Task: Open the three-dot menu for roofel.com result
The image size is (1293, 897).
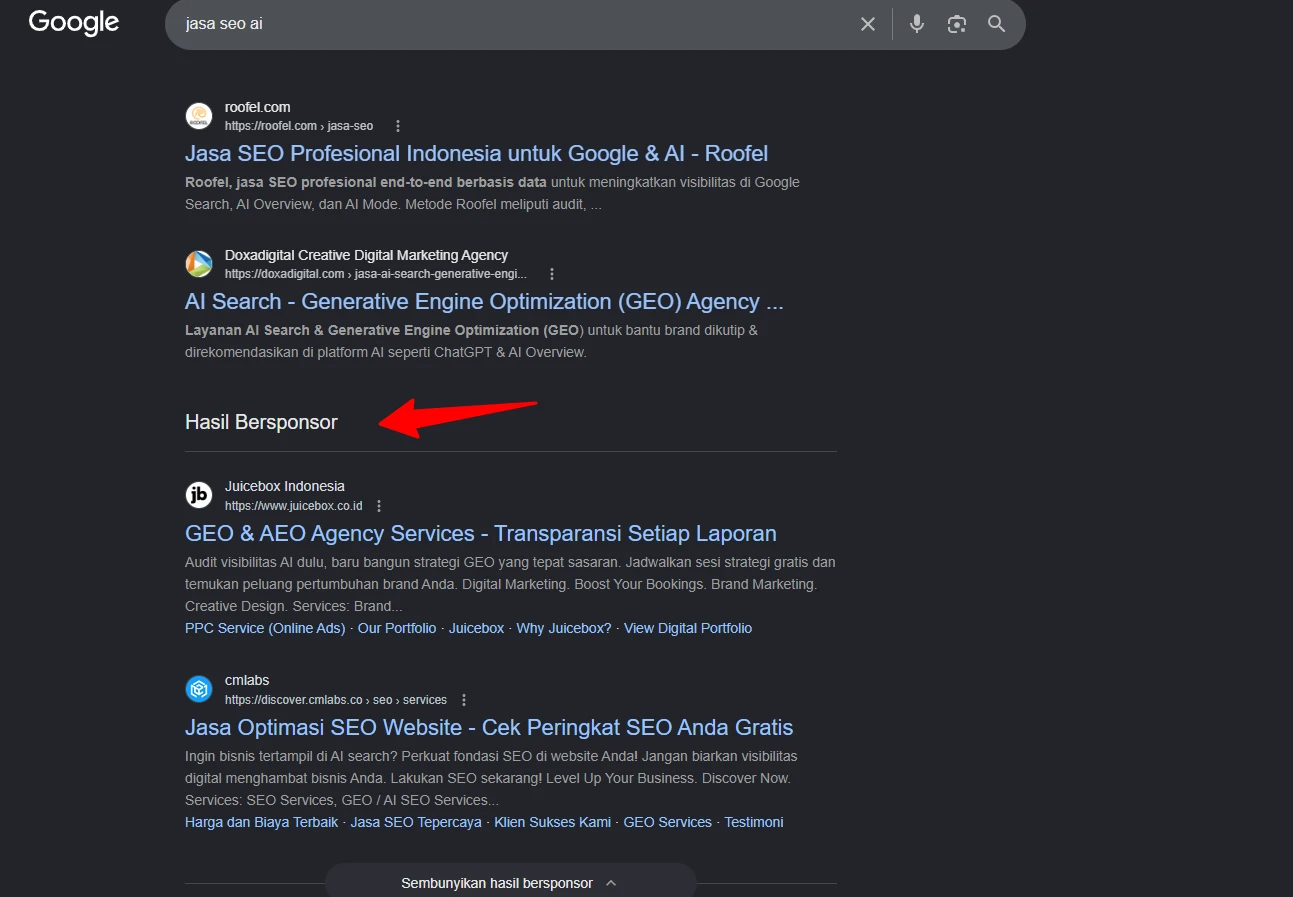Action: pos(398,126)
